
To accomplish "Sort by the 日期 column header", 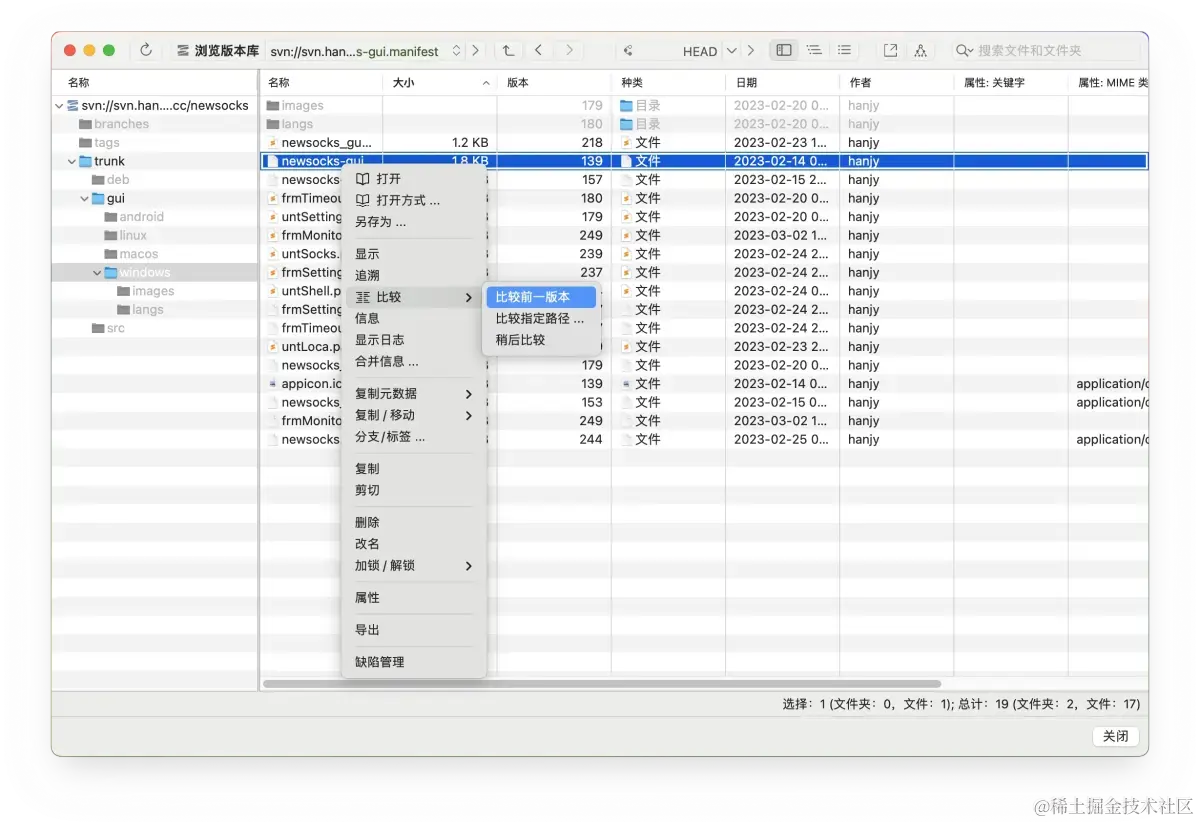I will point(782,83).
